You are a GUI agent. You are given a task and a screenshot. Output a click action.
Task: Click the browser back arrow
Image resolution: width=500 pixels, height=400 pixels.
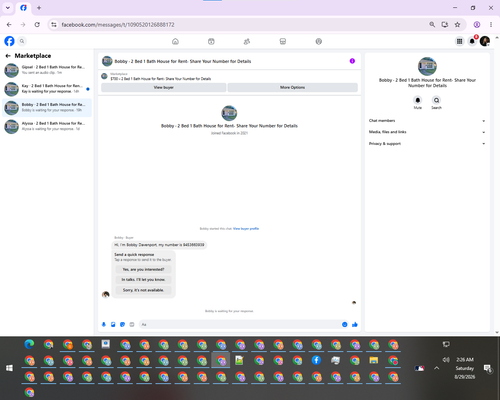9,25
